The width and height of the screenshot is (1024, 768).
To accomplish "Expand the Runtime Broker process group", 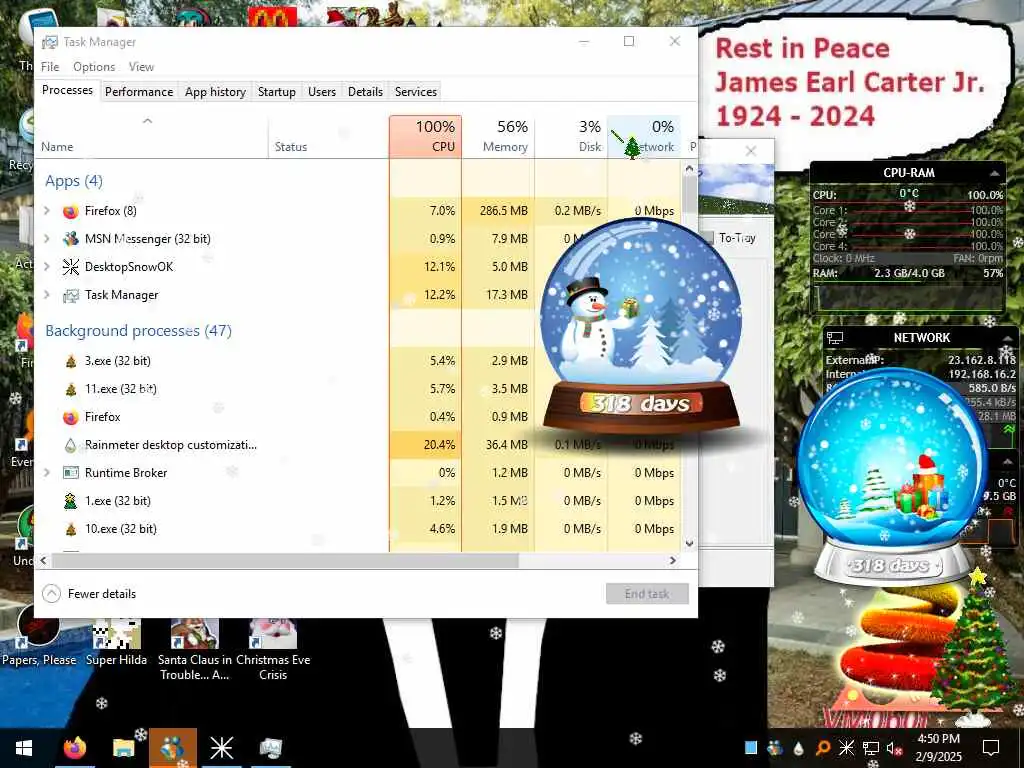I will [47, 473].
